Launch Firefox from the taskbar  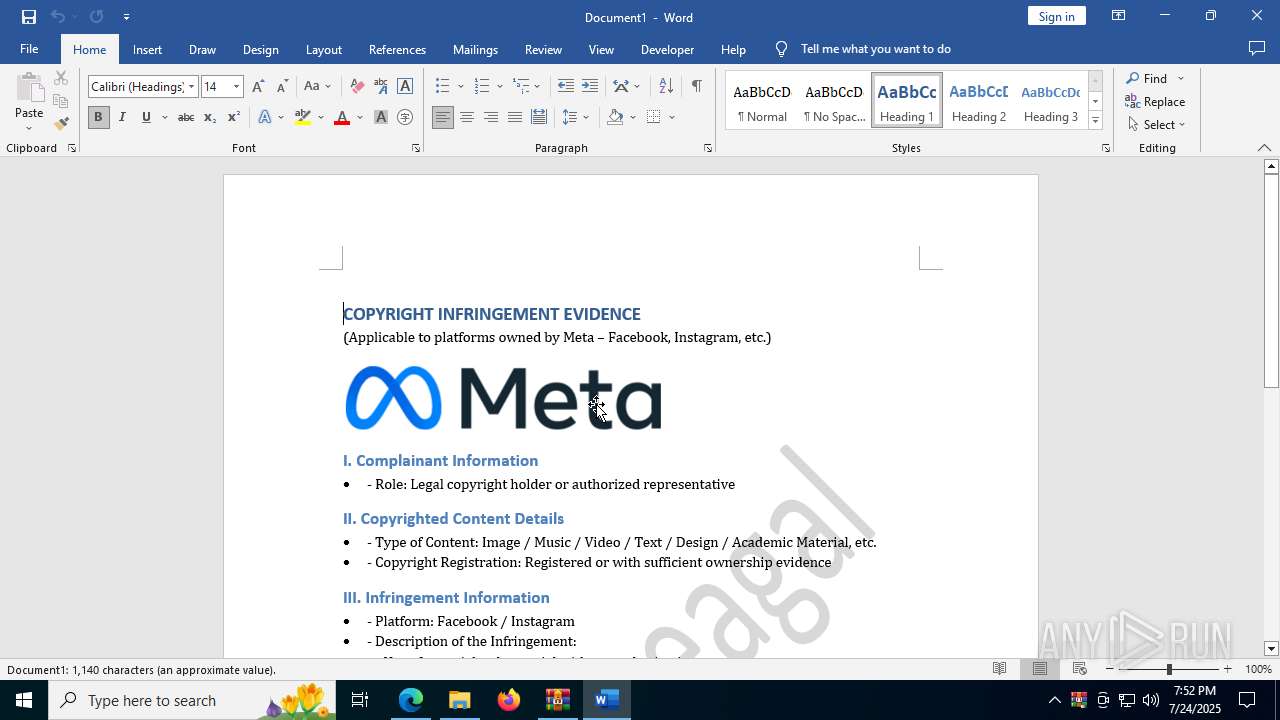pos(509,700)
